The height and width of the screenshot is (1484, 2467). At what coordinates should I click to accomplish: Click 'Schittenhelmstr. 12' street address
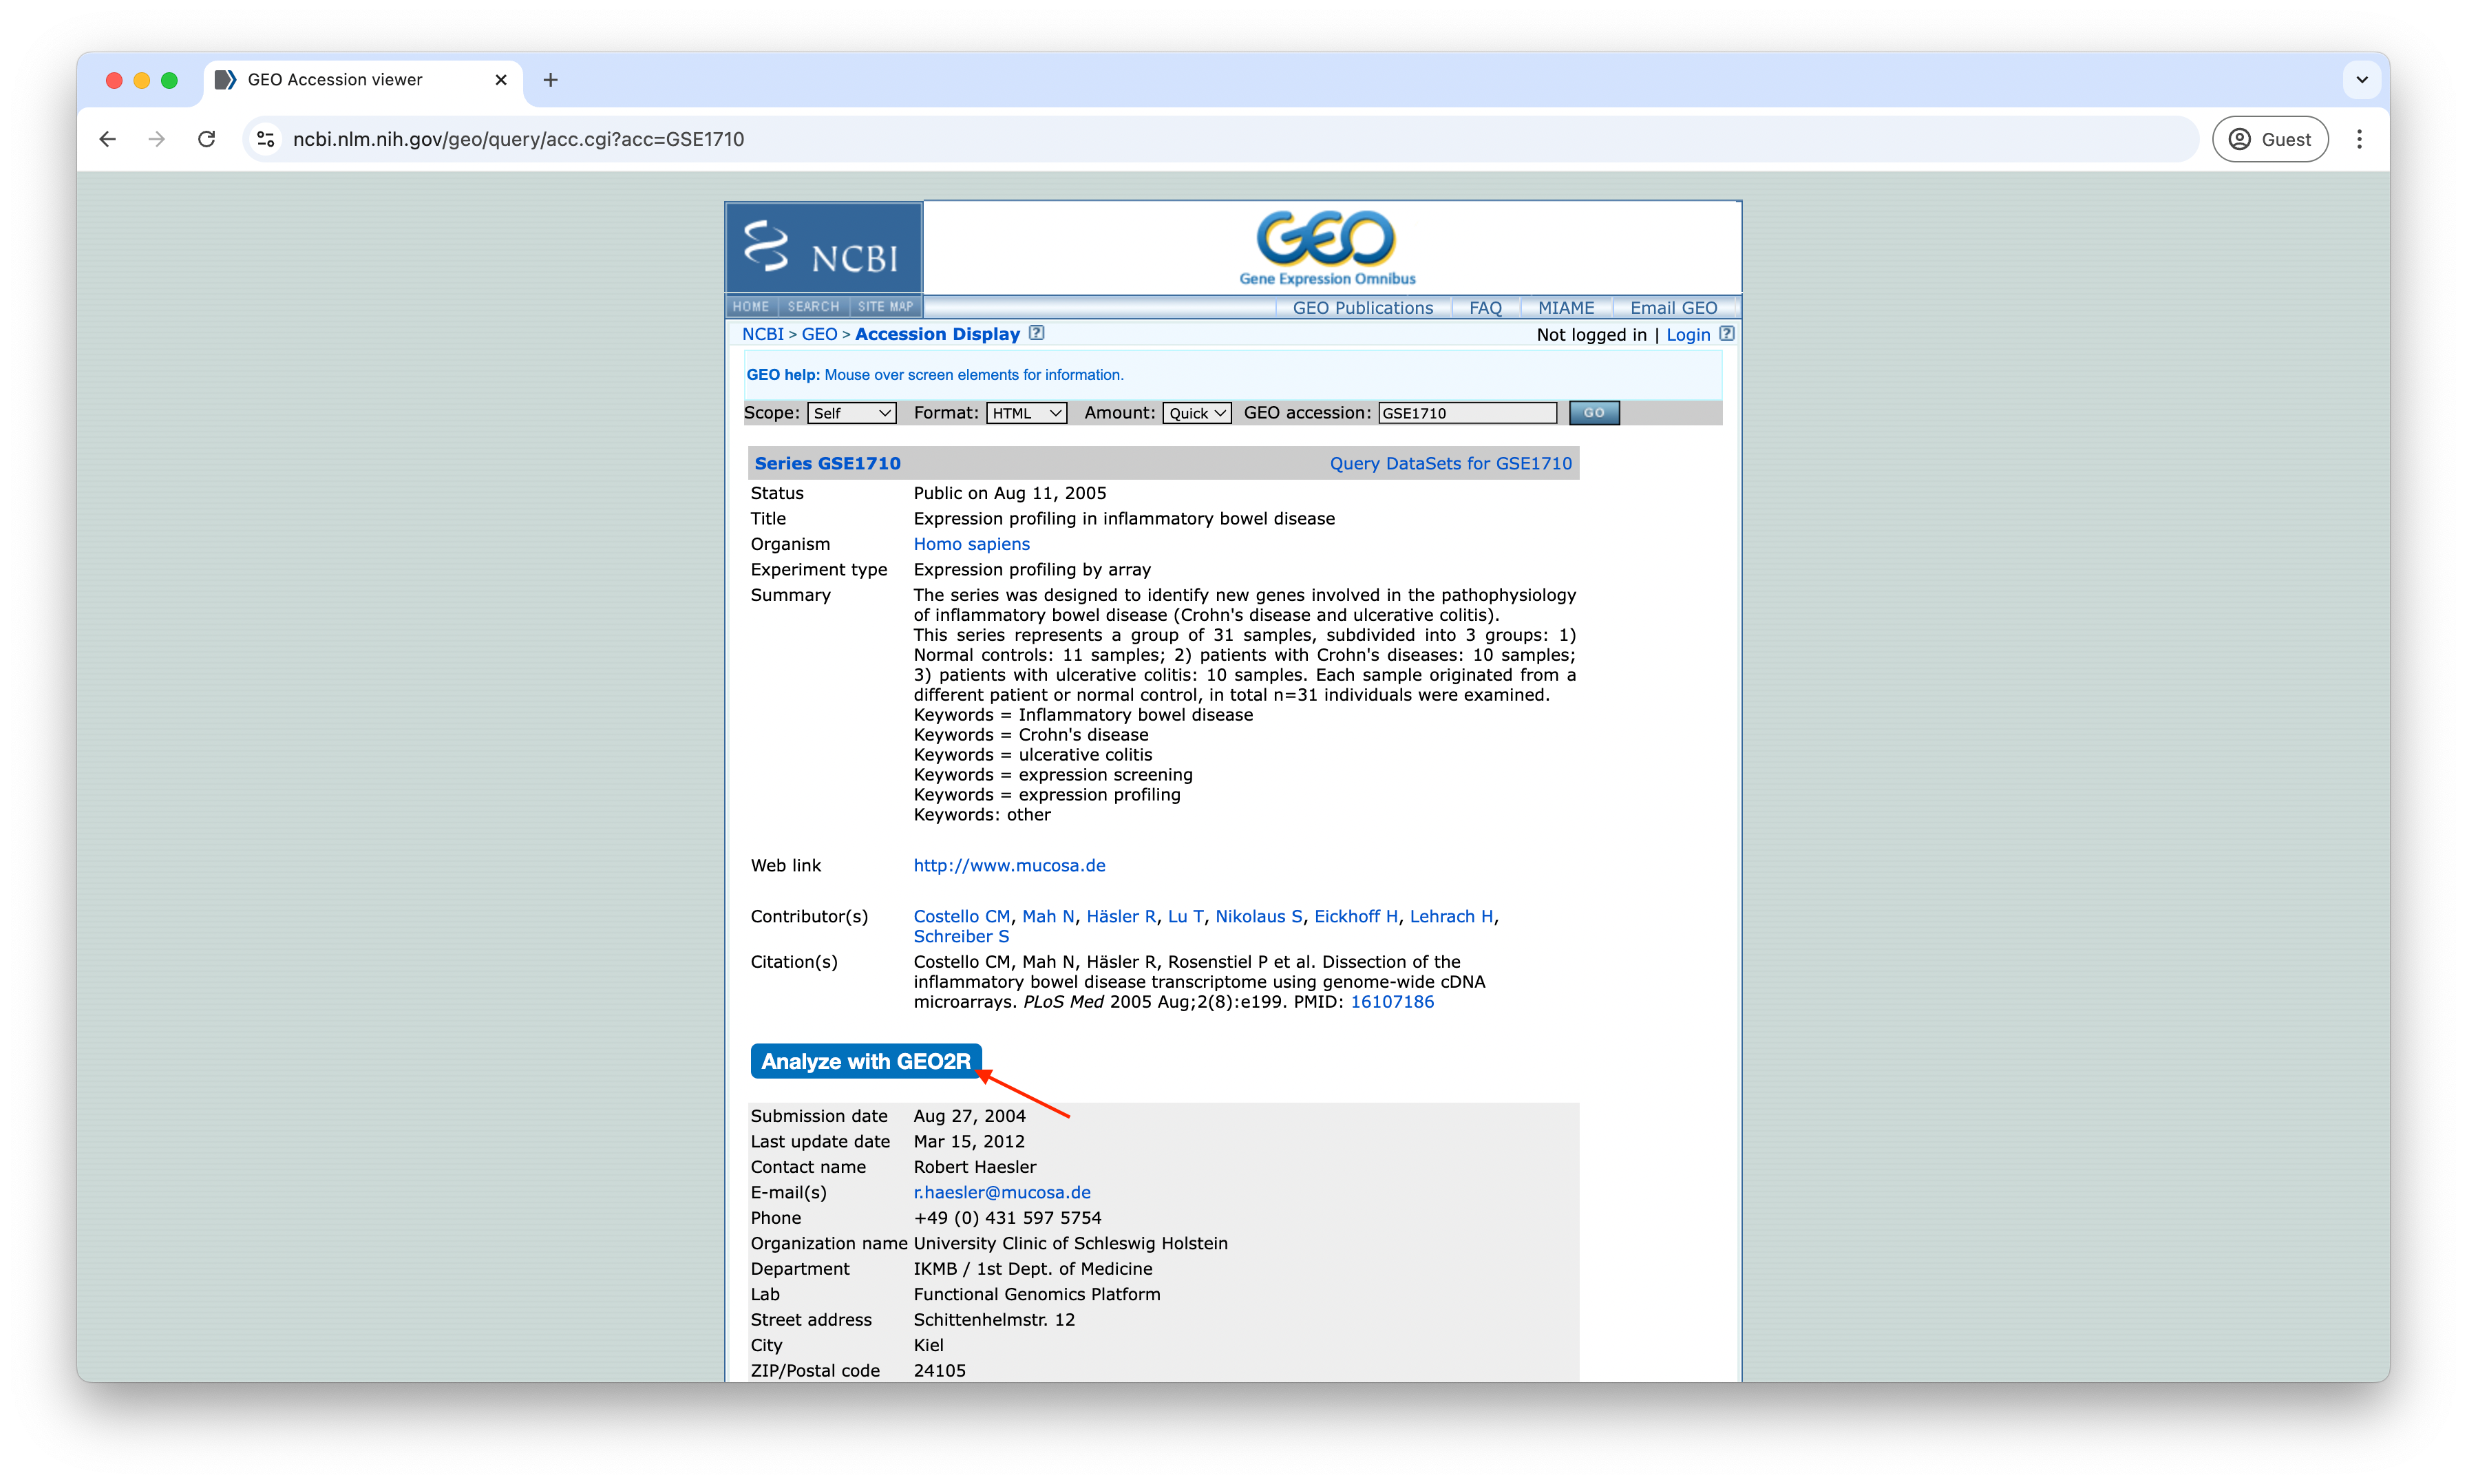pyautogui.click(x=994, y=1319)
